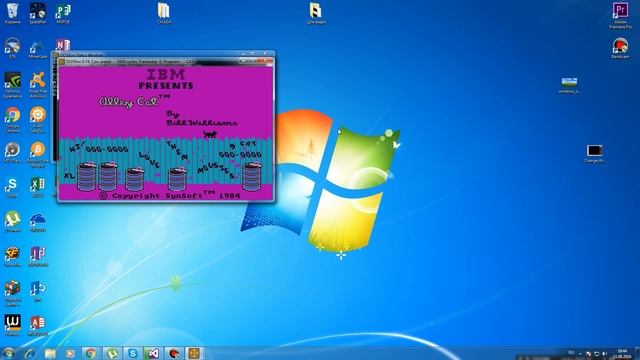Open the Bandicam desktop shortcut
The height and width of the screenshot is (360, 640).
click(620, 48)
